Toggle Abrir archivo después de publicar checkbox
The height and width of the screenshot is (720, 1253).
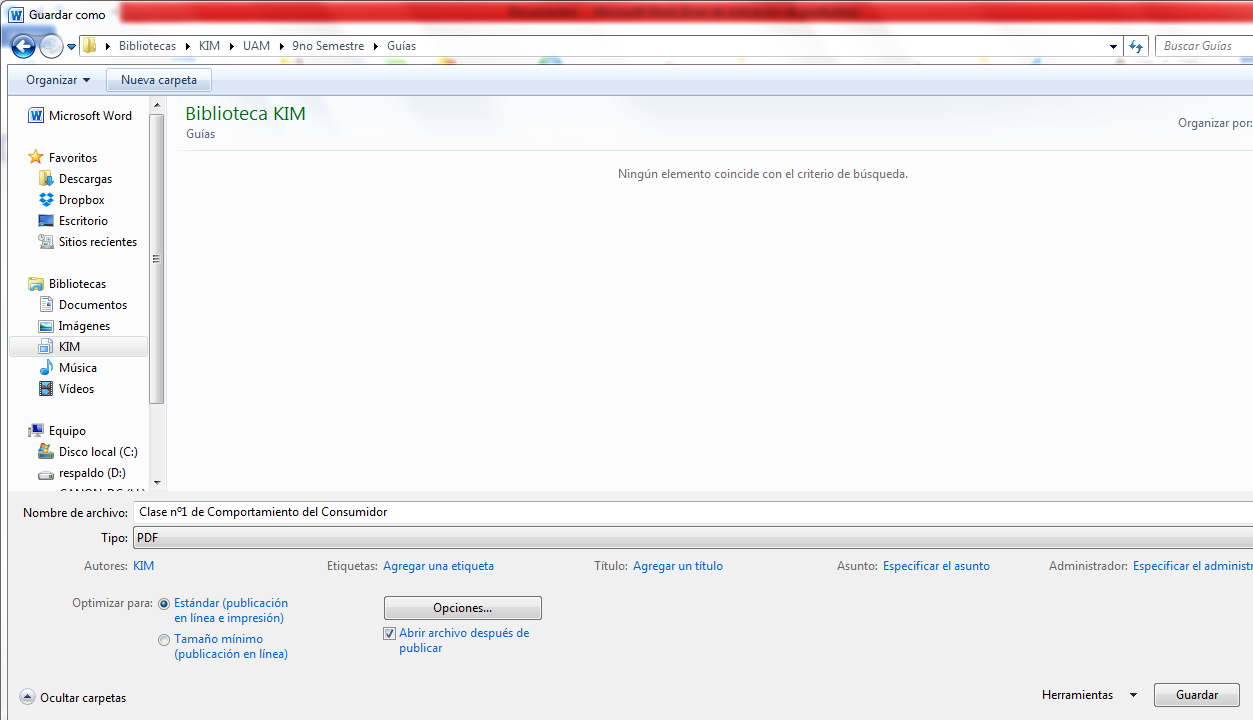click(x=390, y=634)
